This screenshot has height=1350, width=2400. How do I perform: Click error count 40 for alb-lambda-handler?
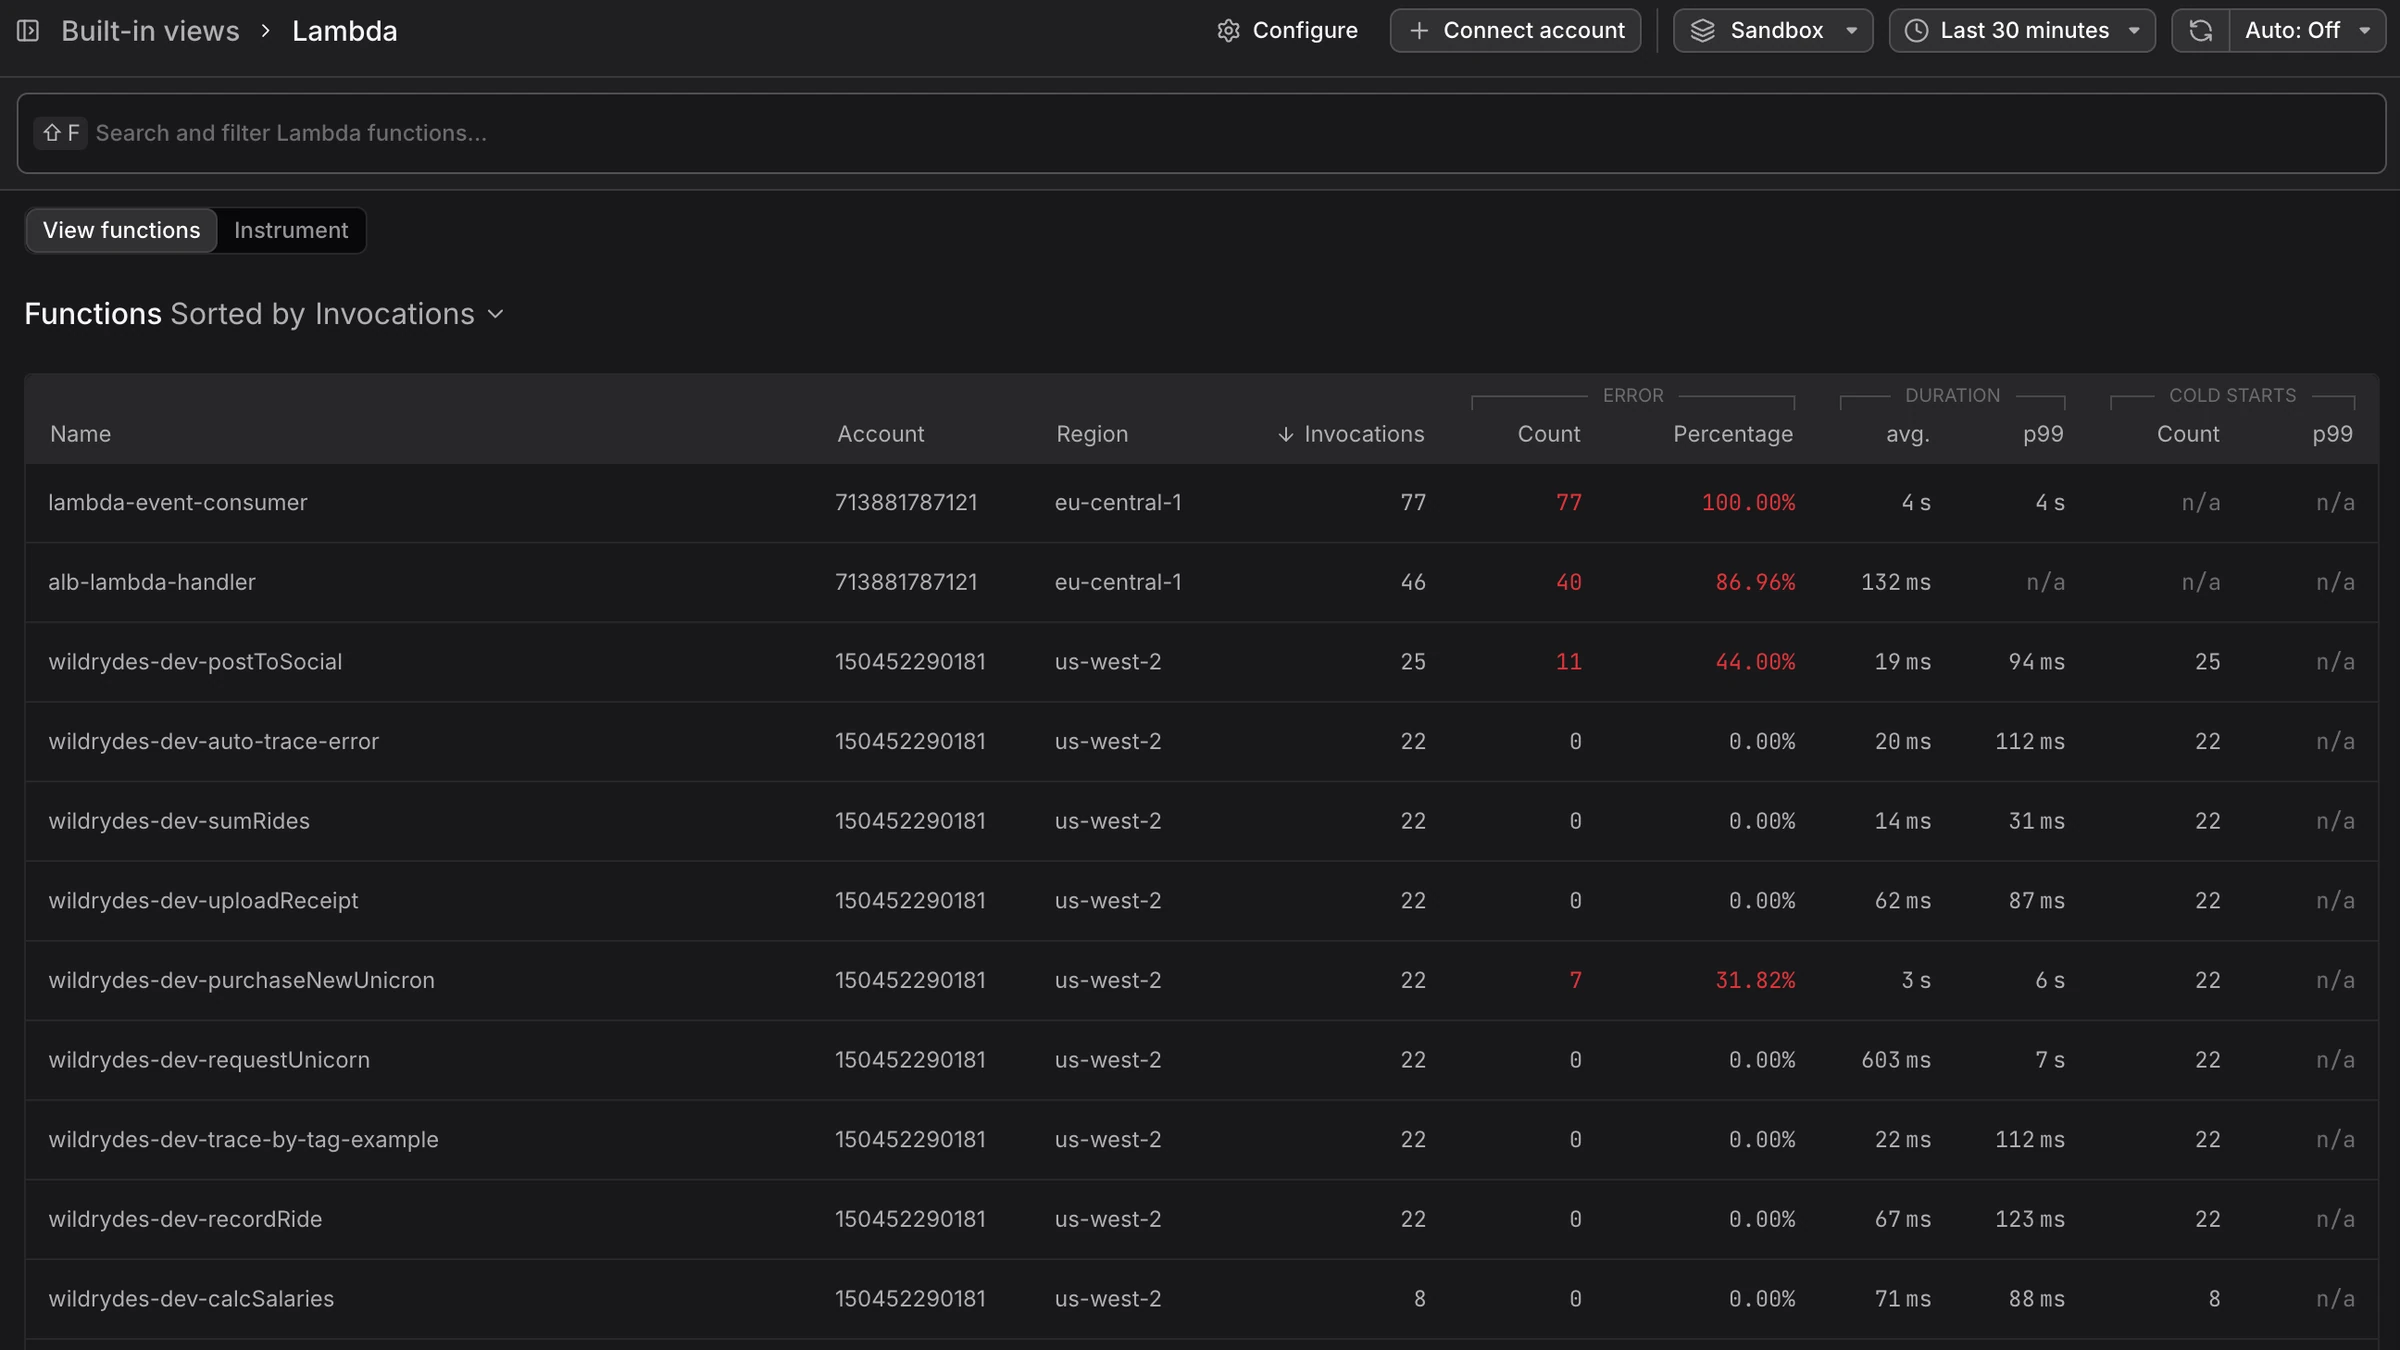1568,582
